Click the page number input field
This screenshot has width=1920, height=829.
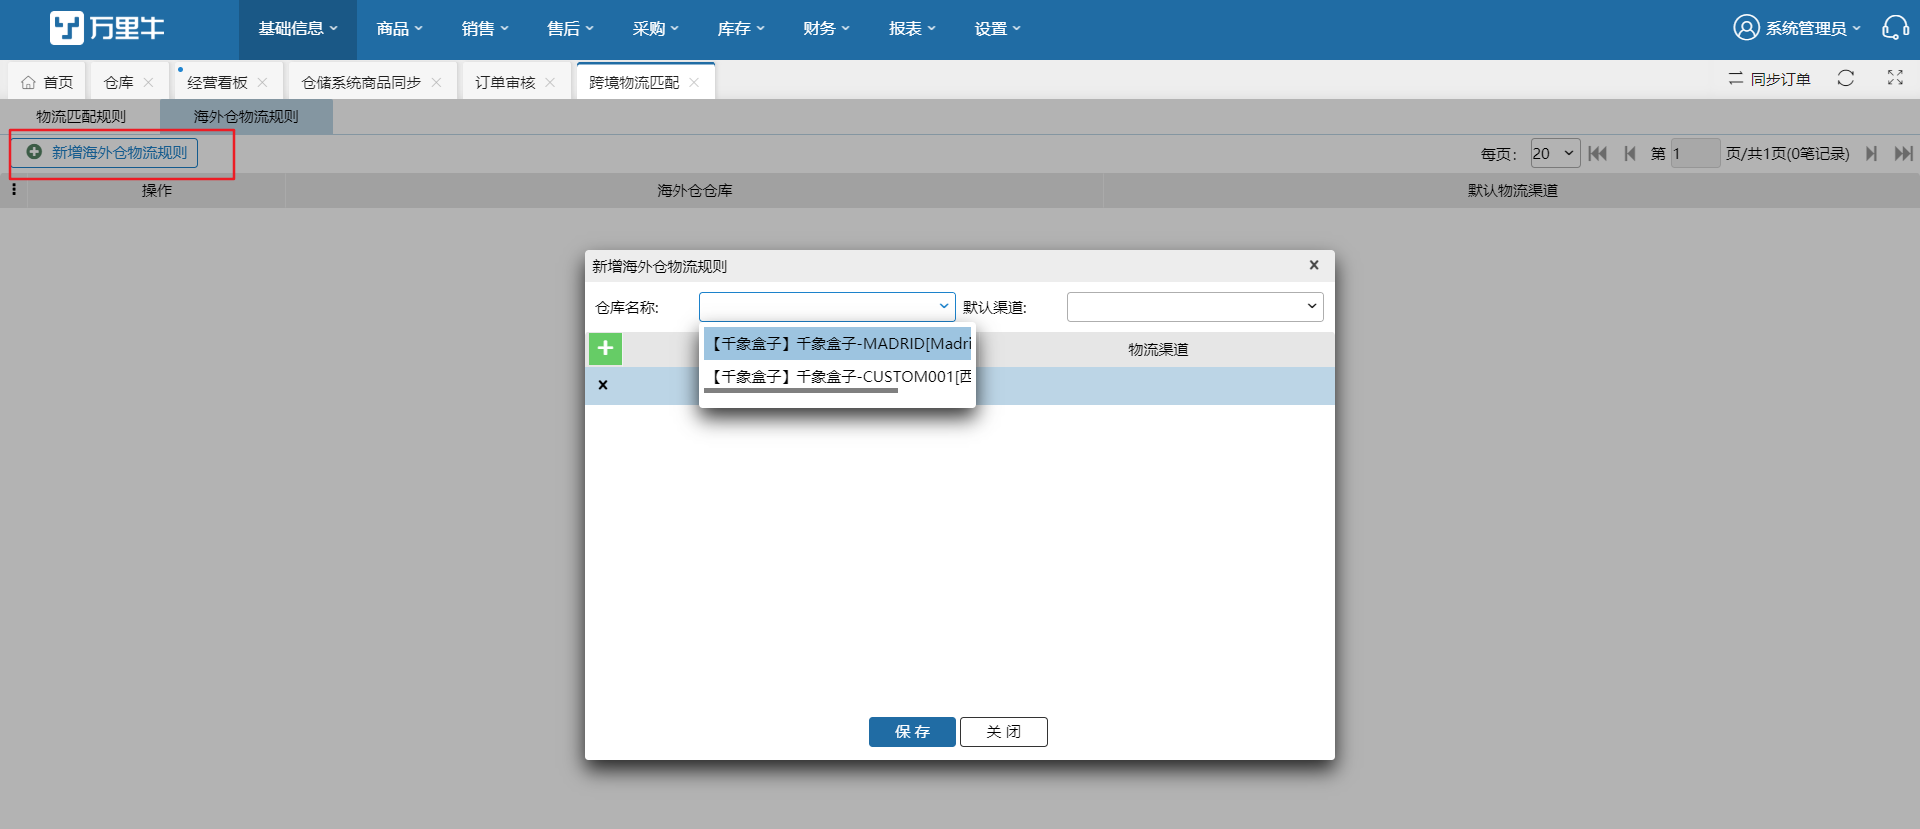tap(1695, 153)
